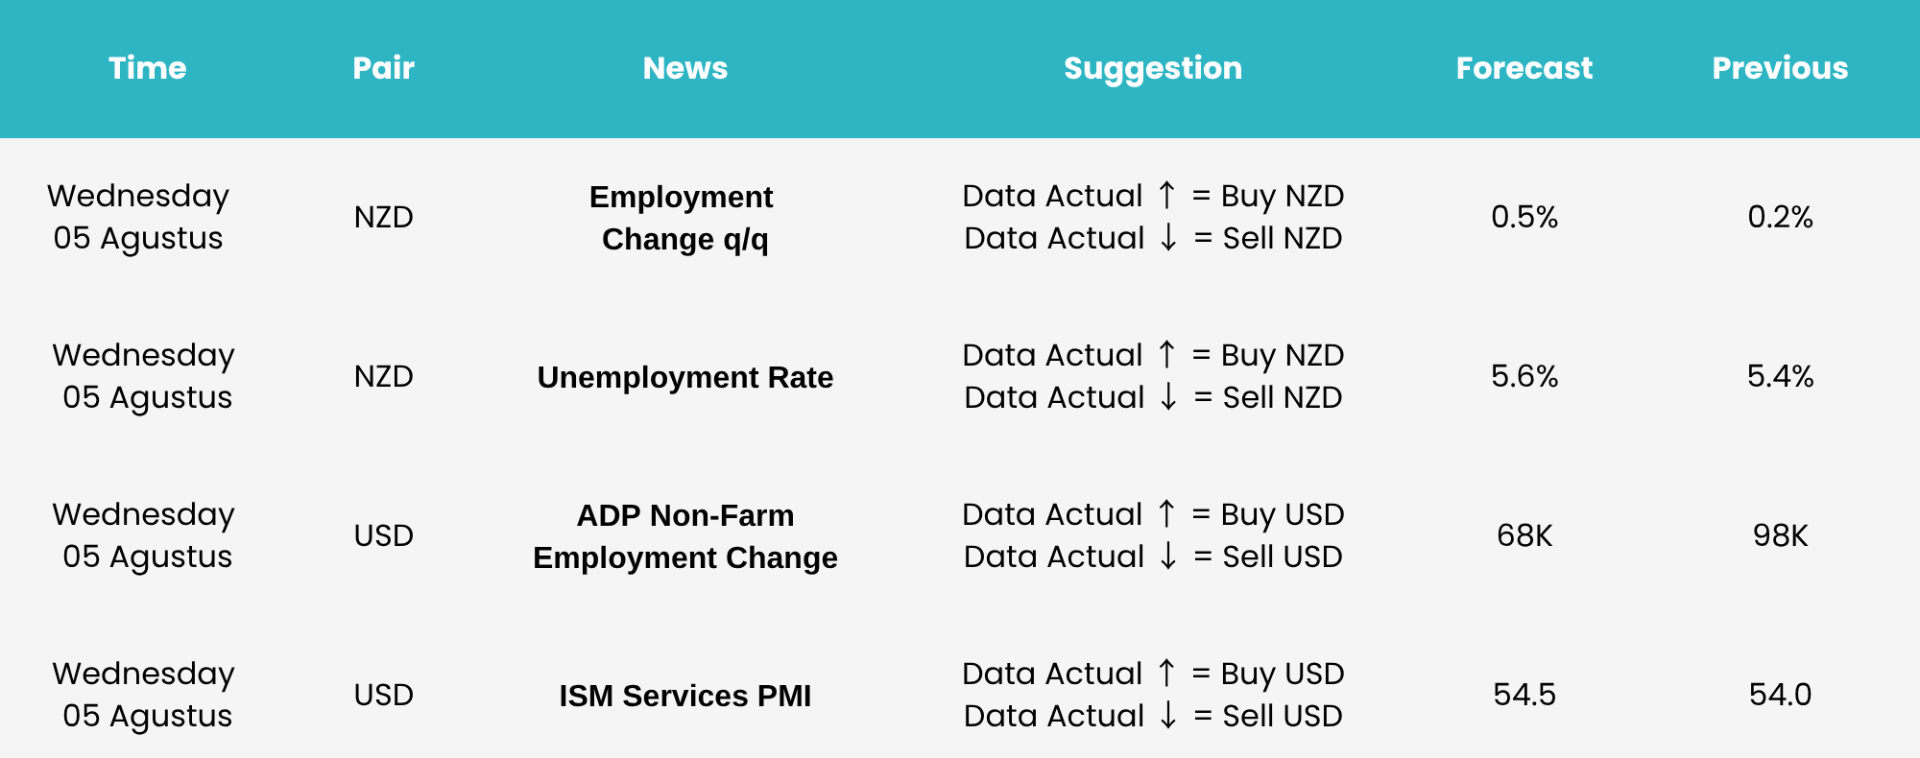
Task: Select the Suggestion column header
Action: pos(1153,69)
